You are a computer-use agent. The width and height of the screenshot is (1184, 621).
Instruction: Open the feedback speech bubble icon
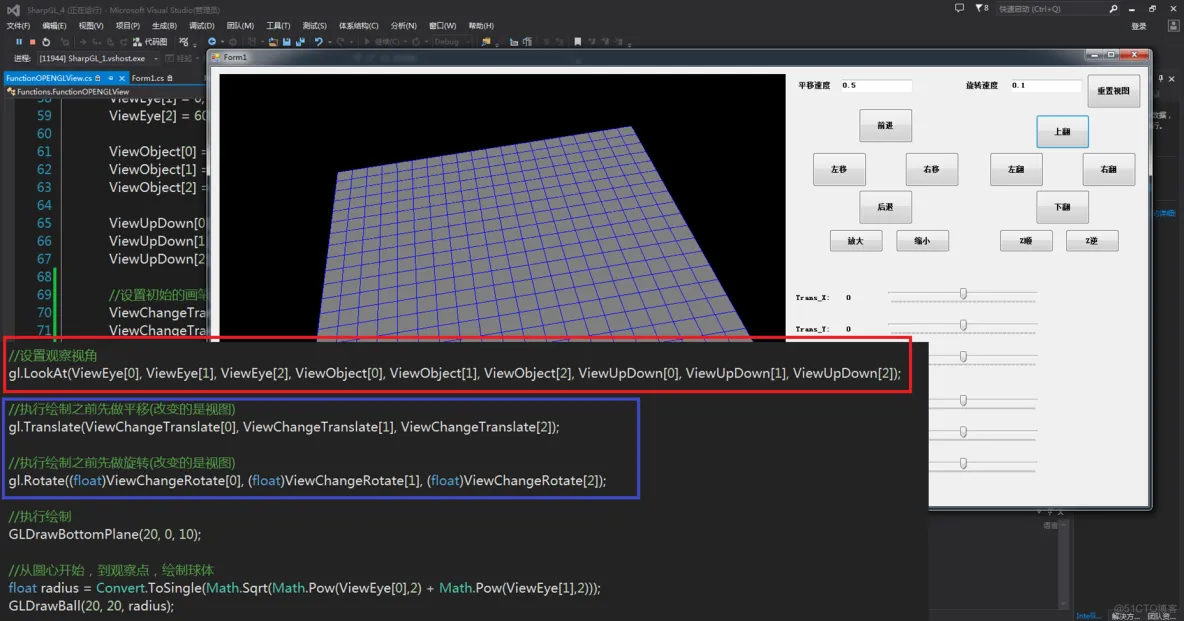click(x=959, y=8)
